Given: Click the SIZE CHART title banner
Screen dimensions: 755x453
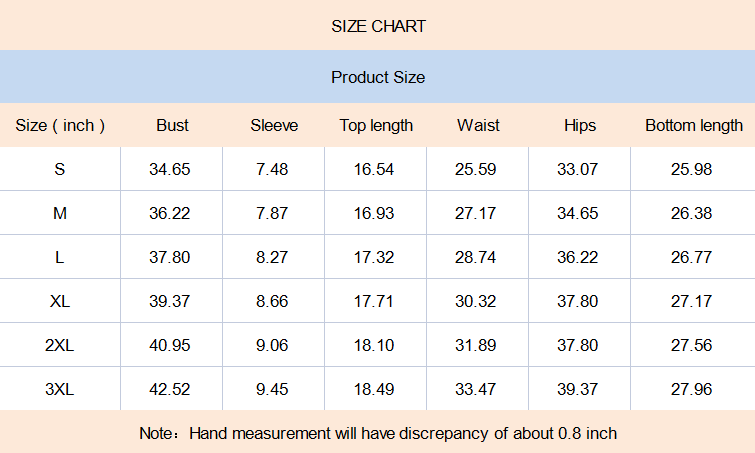Looking at the screenshot, I should coord(378,26).
